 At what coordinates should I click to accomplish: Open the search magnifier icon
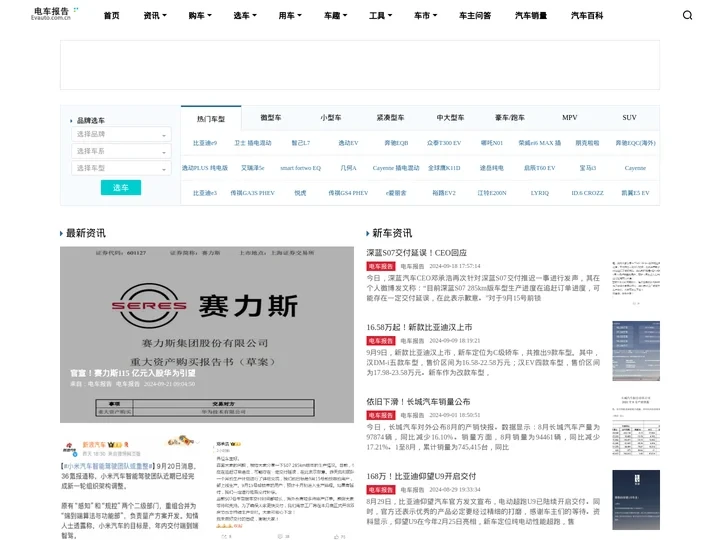pos(687,15)
